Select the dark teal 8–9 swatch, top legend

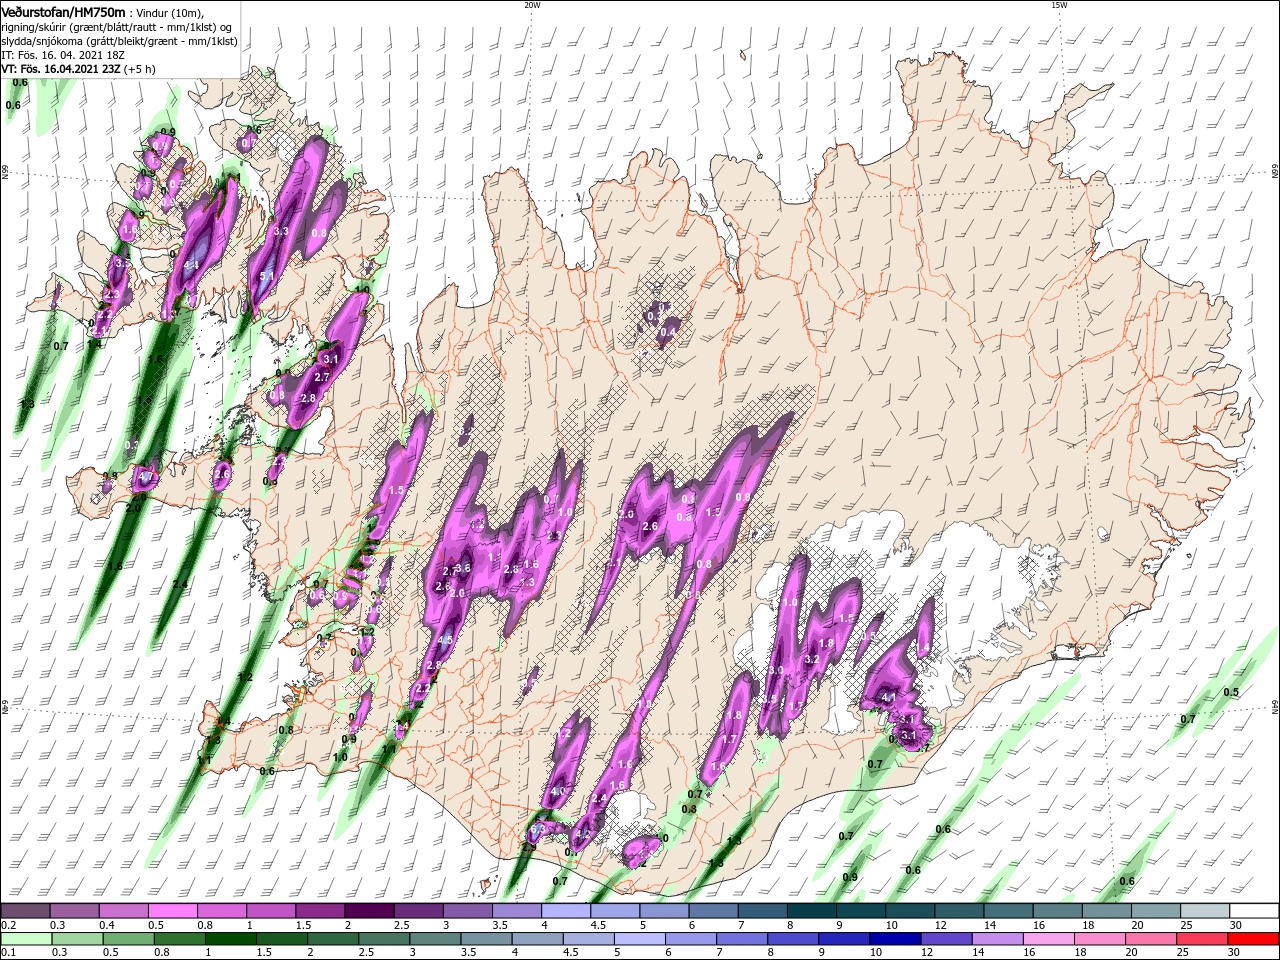810,911
